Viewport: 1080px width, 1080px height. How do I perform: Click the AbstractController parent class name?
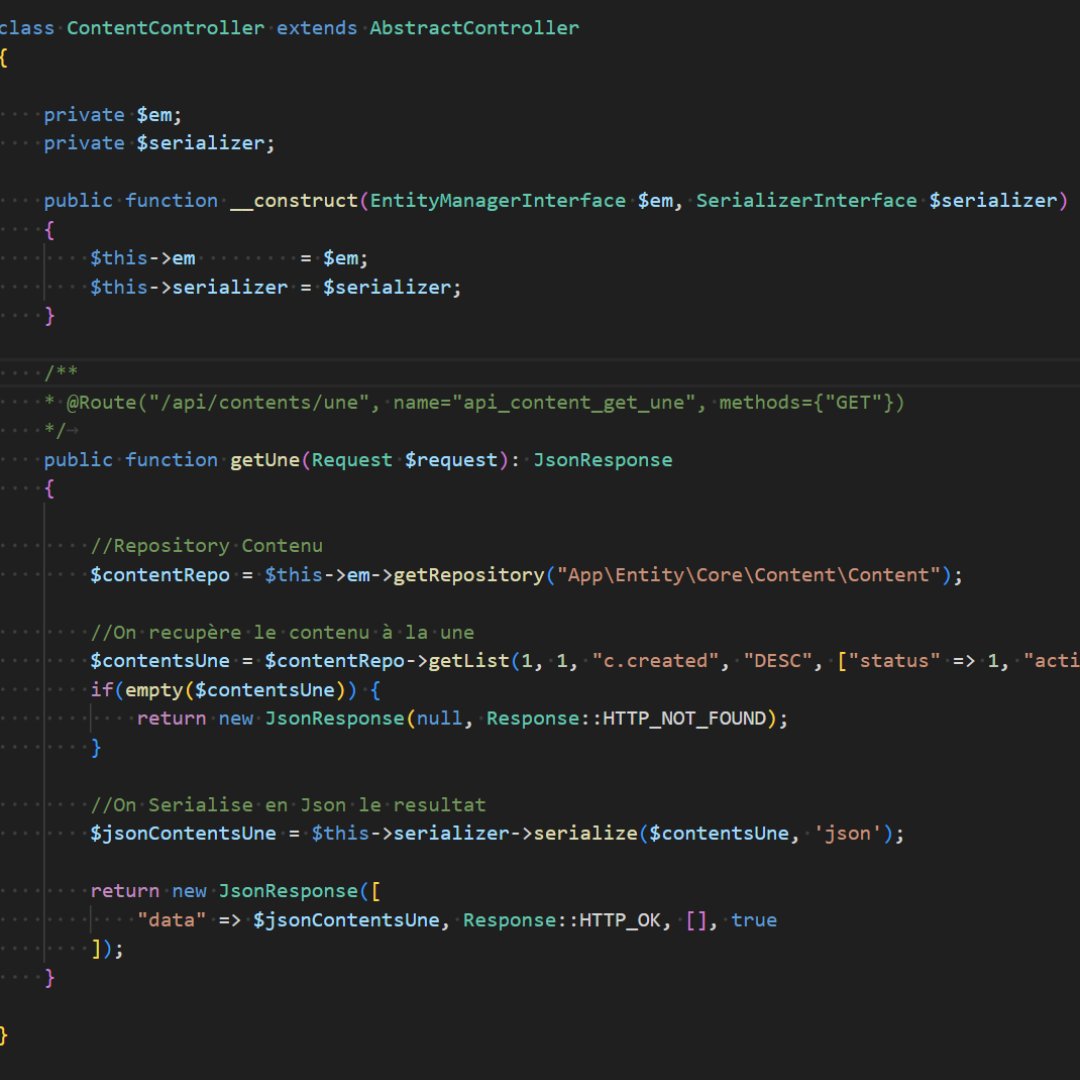[x=474, y=28]
